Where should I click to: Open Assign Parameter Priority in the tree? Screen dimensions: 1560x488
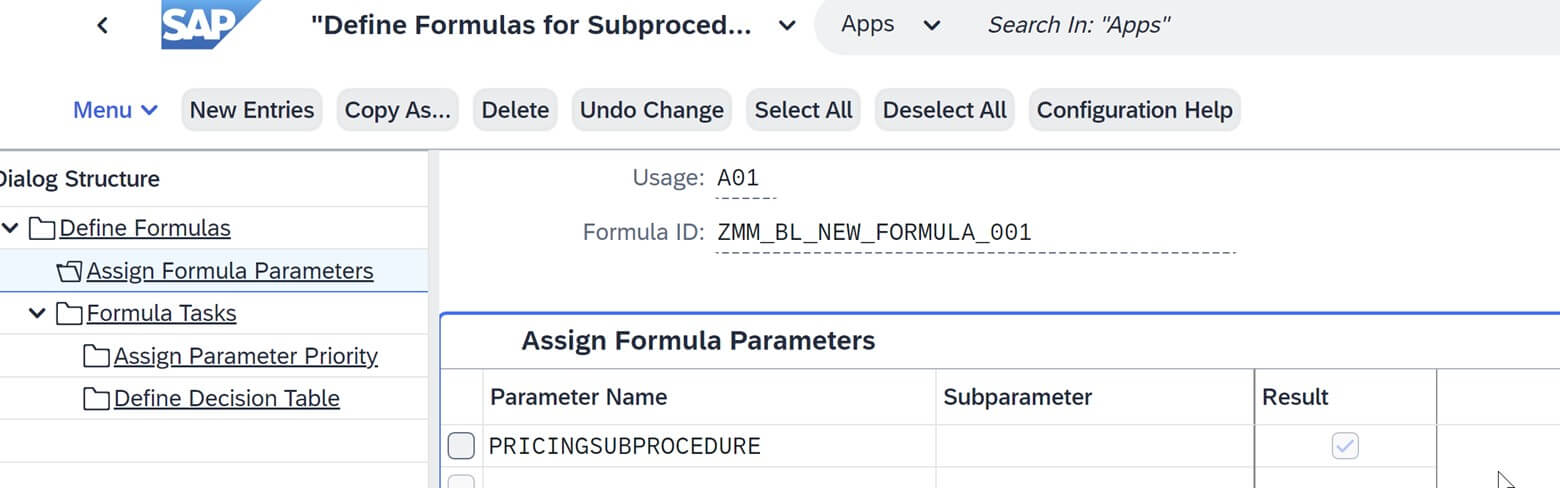click(245, 357)
